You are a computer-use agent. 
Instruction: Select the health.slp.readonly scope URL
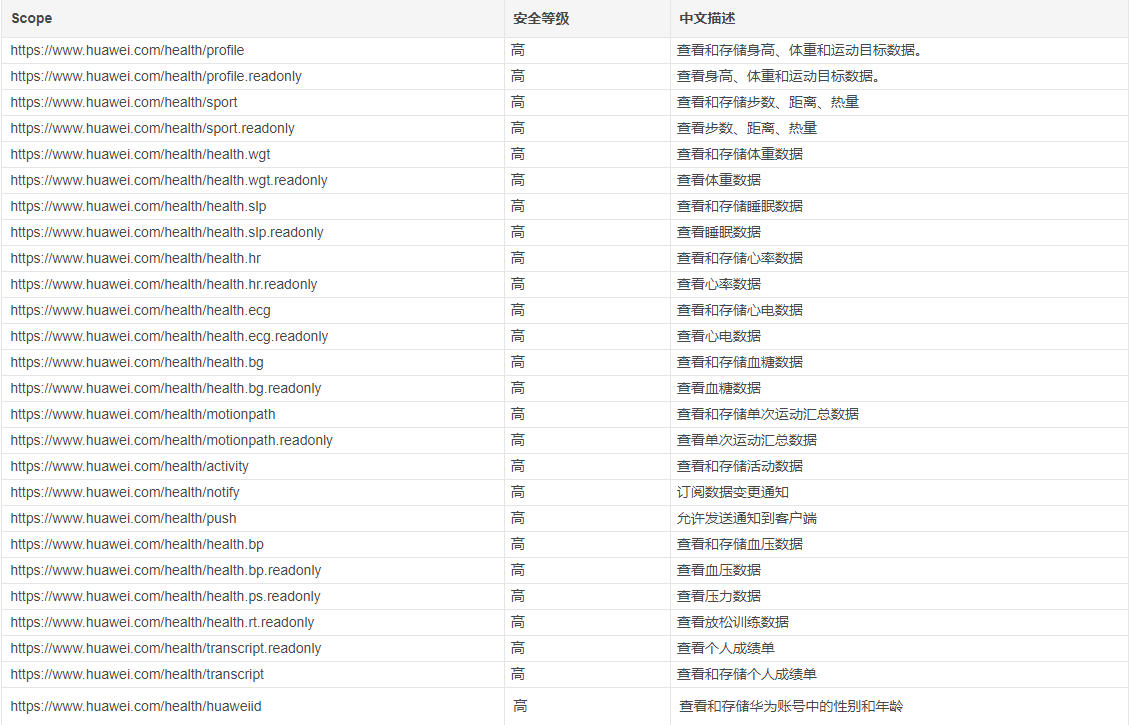coord(167,232)
